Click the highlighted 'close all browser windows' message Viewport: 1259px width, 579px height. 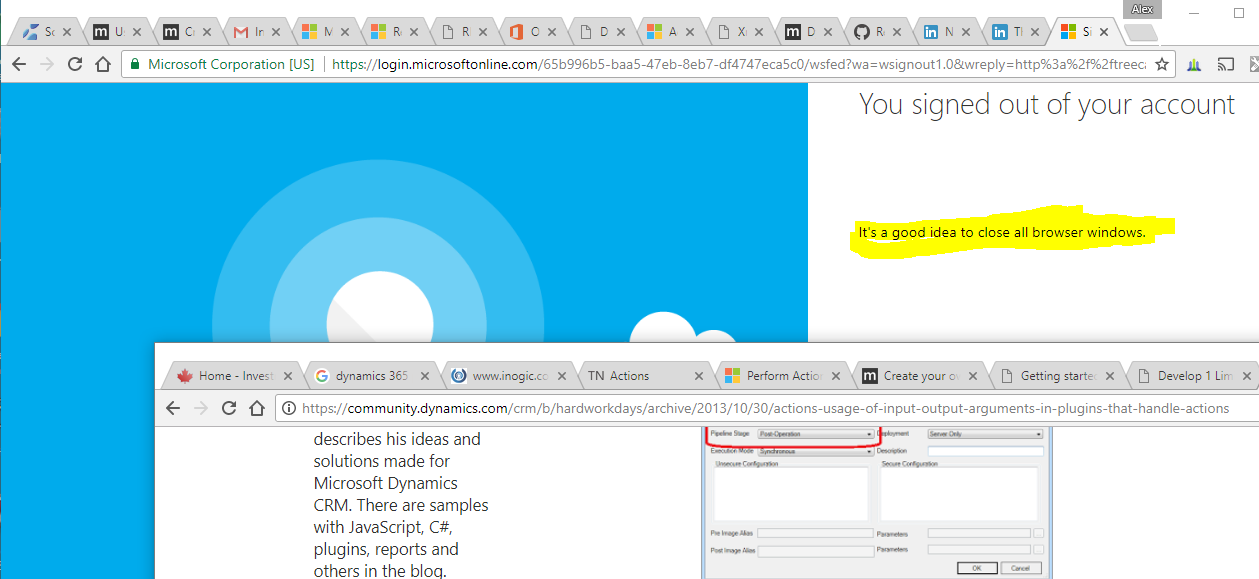tap(1002, 233)
